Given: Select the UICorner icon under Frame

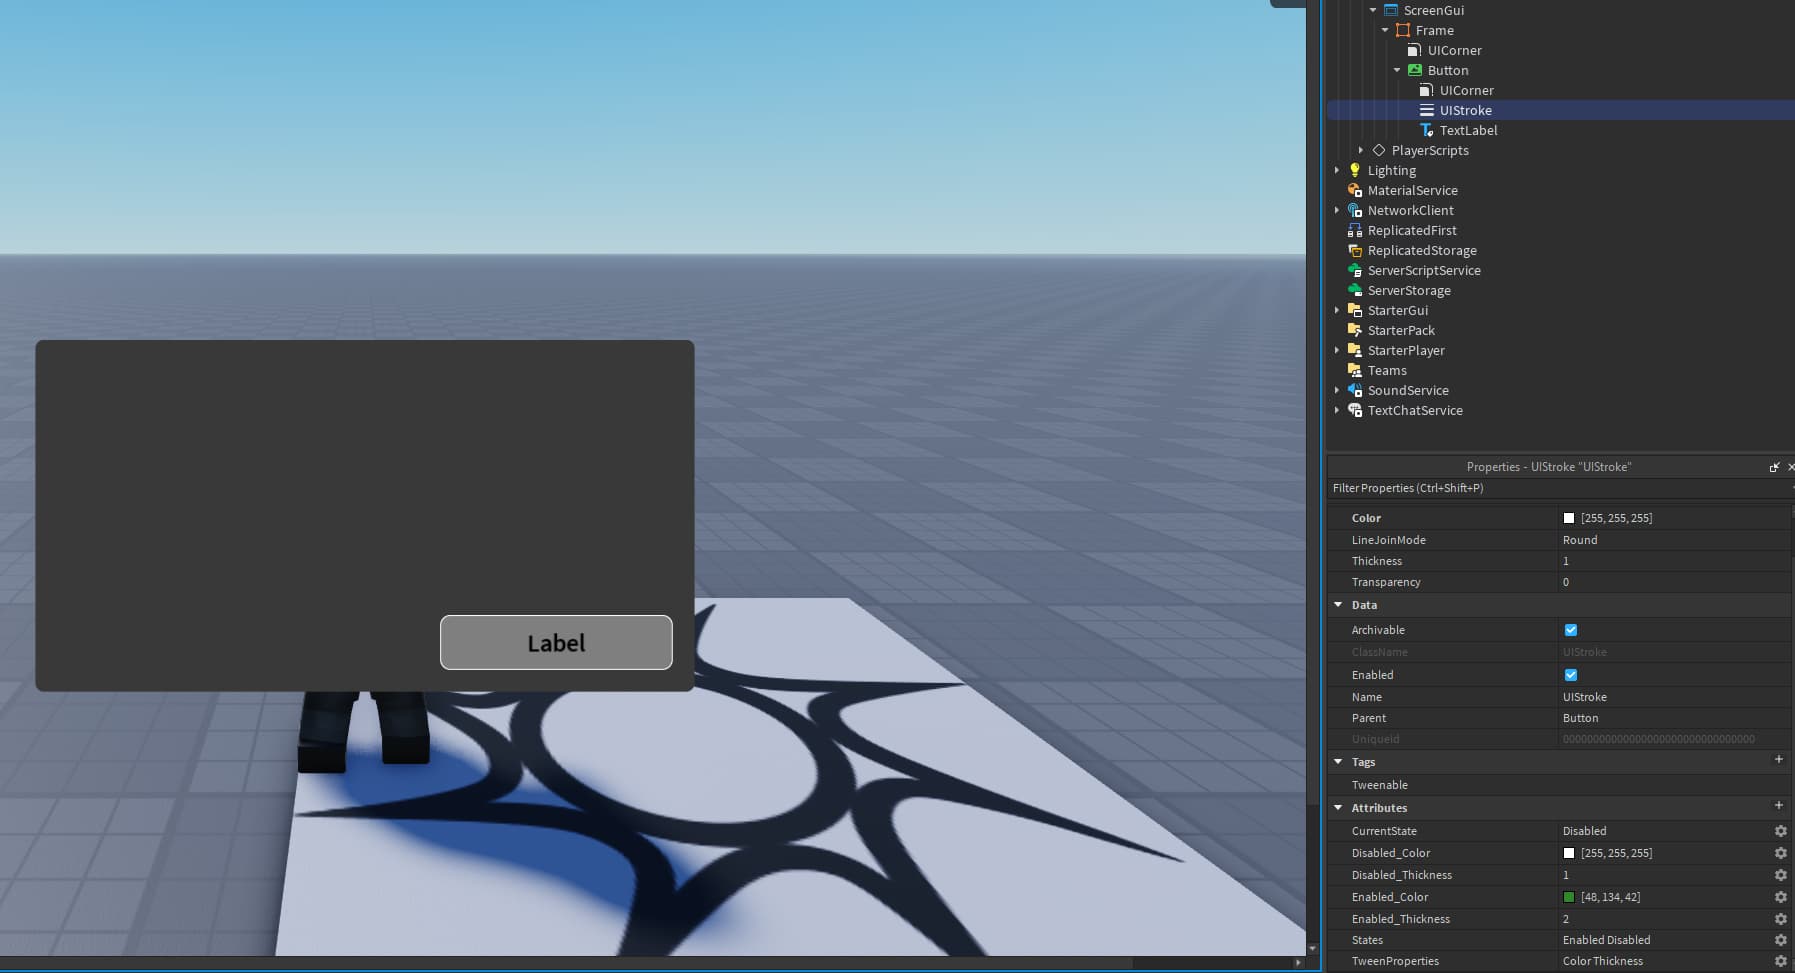Looking at the screenshot, I should pos(1416,50).
